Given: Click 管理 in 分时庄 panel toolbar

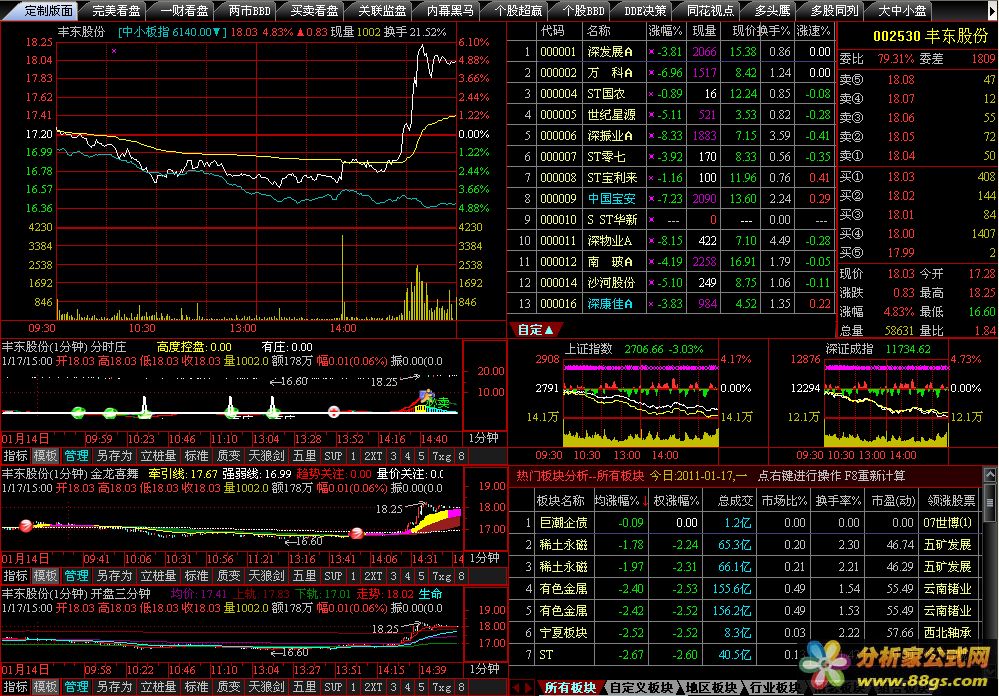Looking at the screenshot, I should [x=76, y=456].
